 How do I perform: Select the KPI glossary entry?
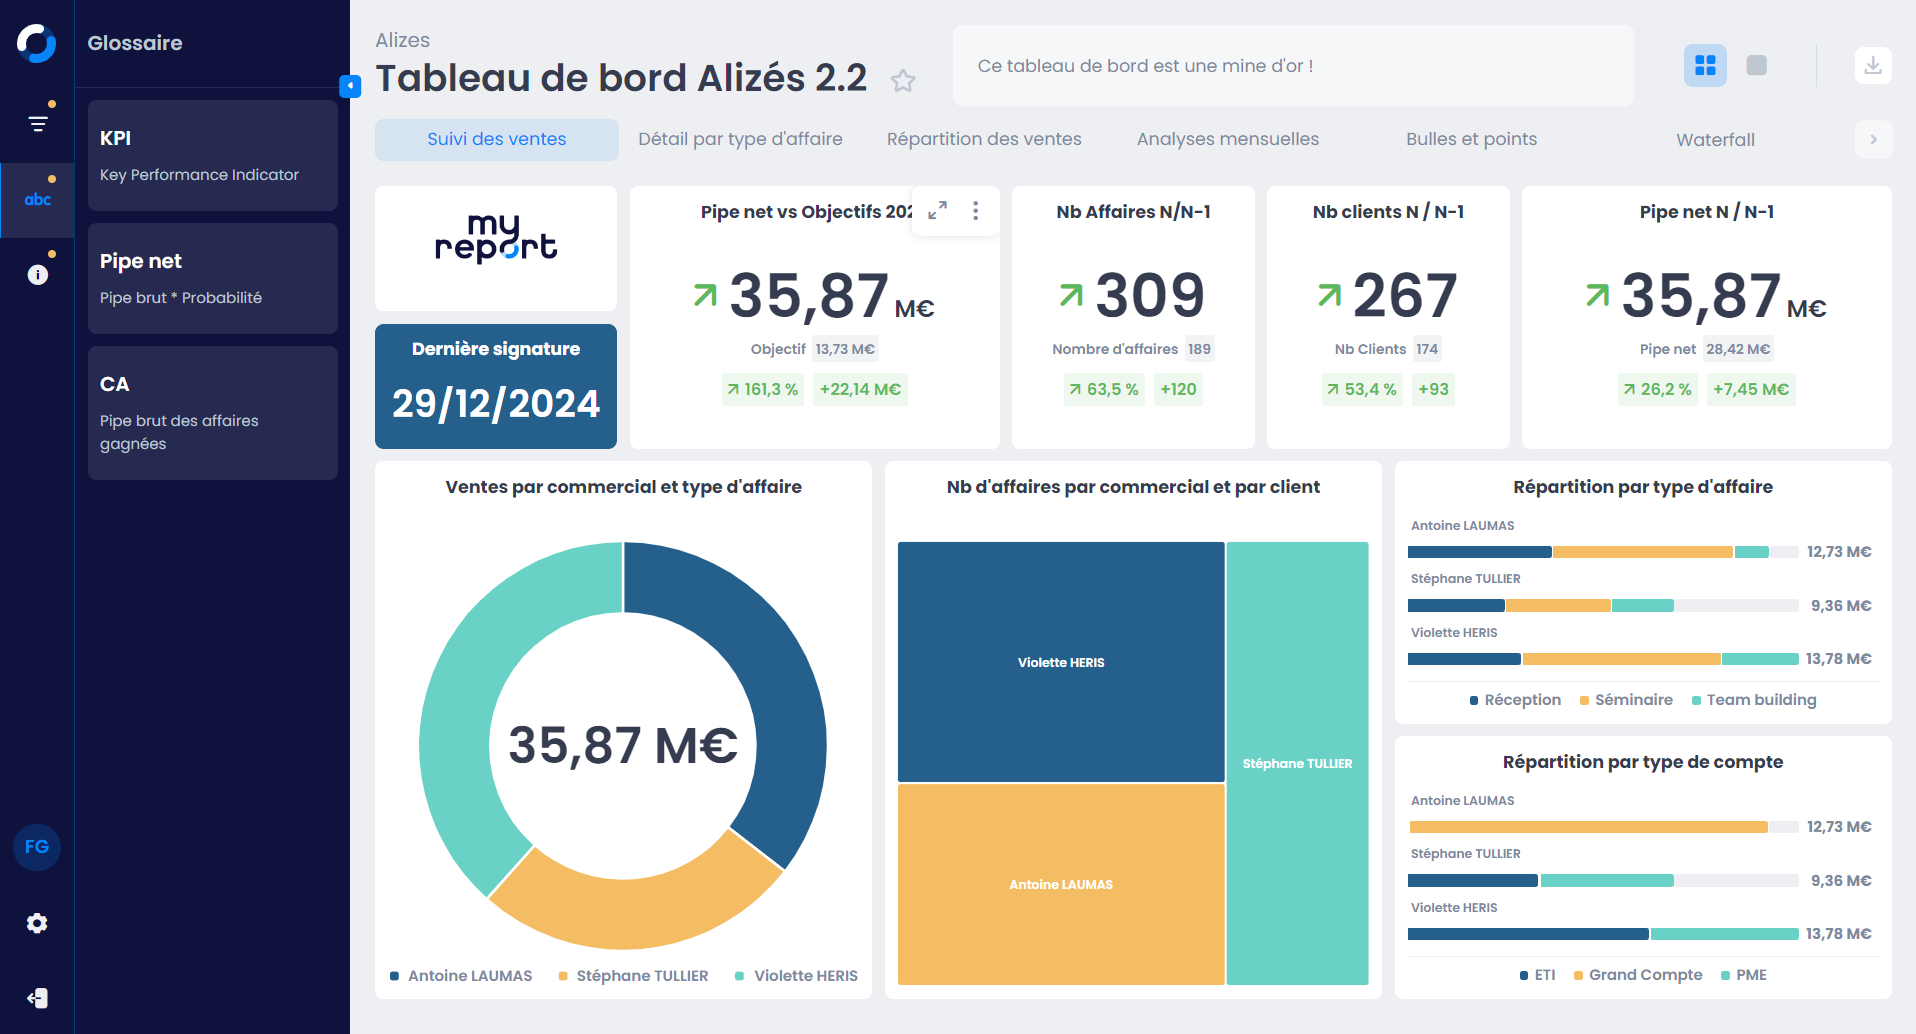[x=212, y=155]
